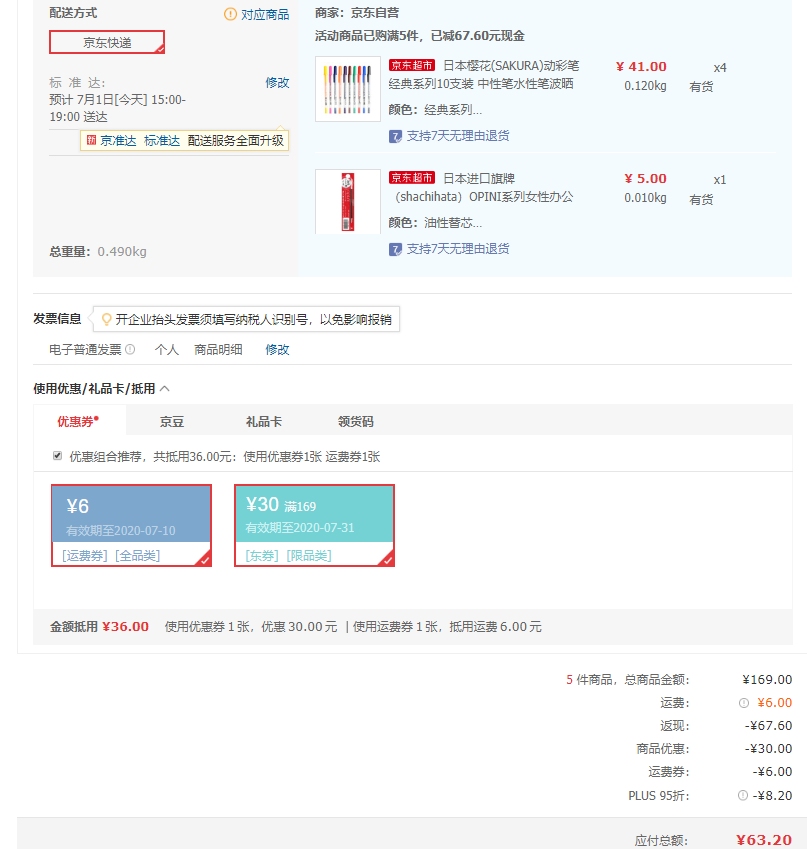This screenshot has width=807, height=849.
Task: Click the info icon beside 运费 ¥6.00
Action: coord(744,703)
